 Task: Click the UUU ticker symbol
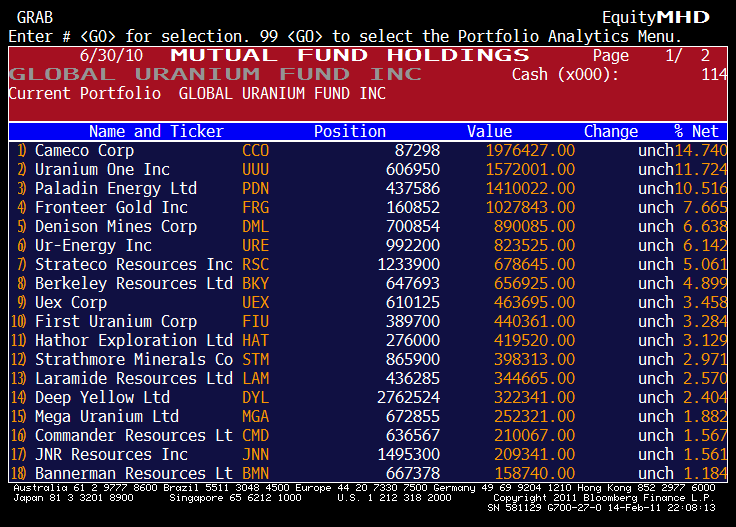pyautogui.click(x=255, y=169)
